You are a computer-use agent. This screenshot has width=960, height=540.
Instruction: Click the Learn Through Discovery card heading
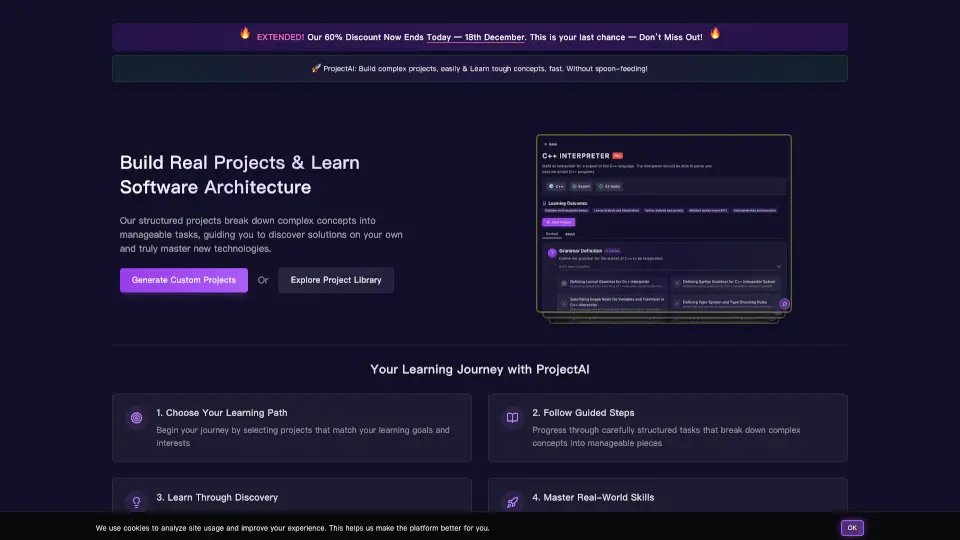(x=217, y=497)
